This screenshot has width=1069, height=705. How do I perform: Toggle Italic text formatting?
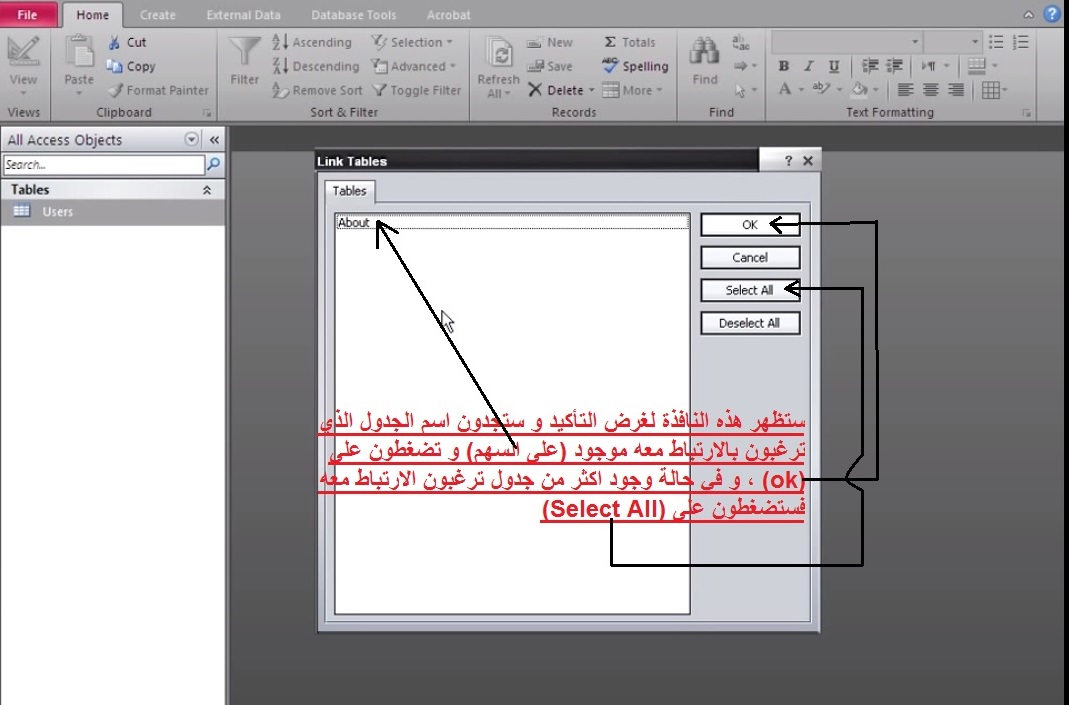point(809,66)
